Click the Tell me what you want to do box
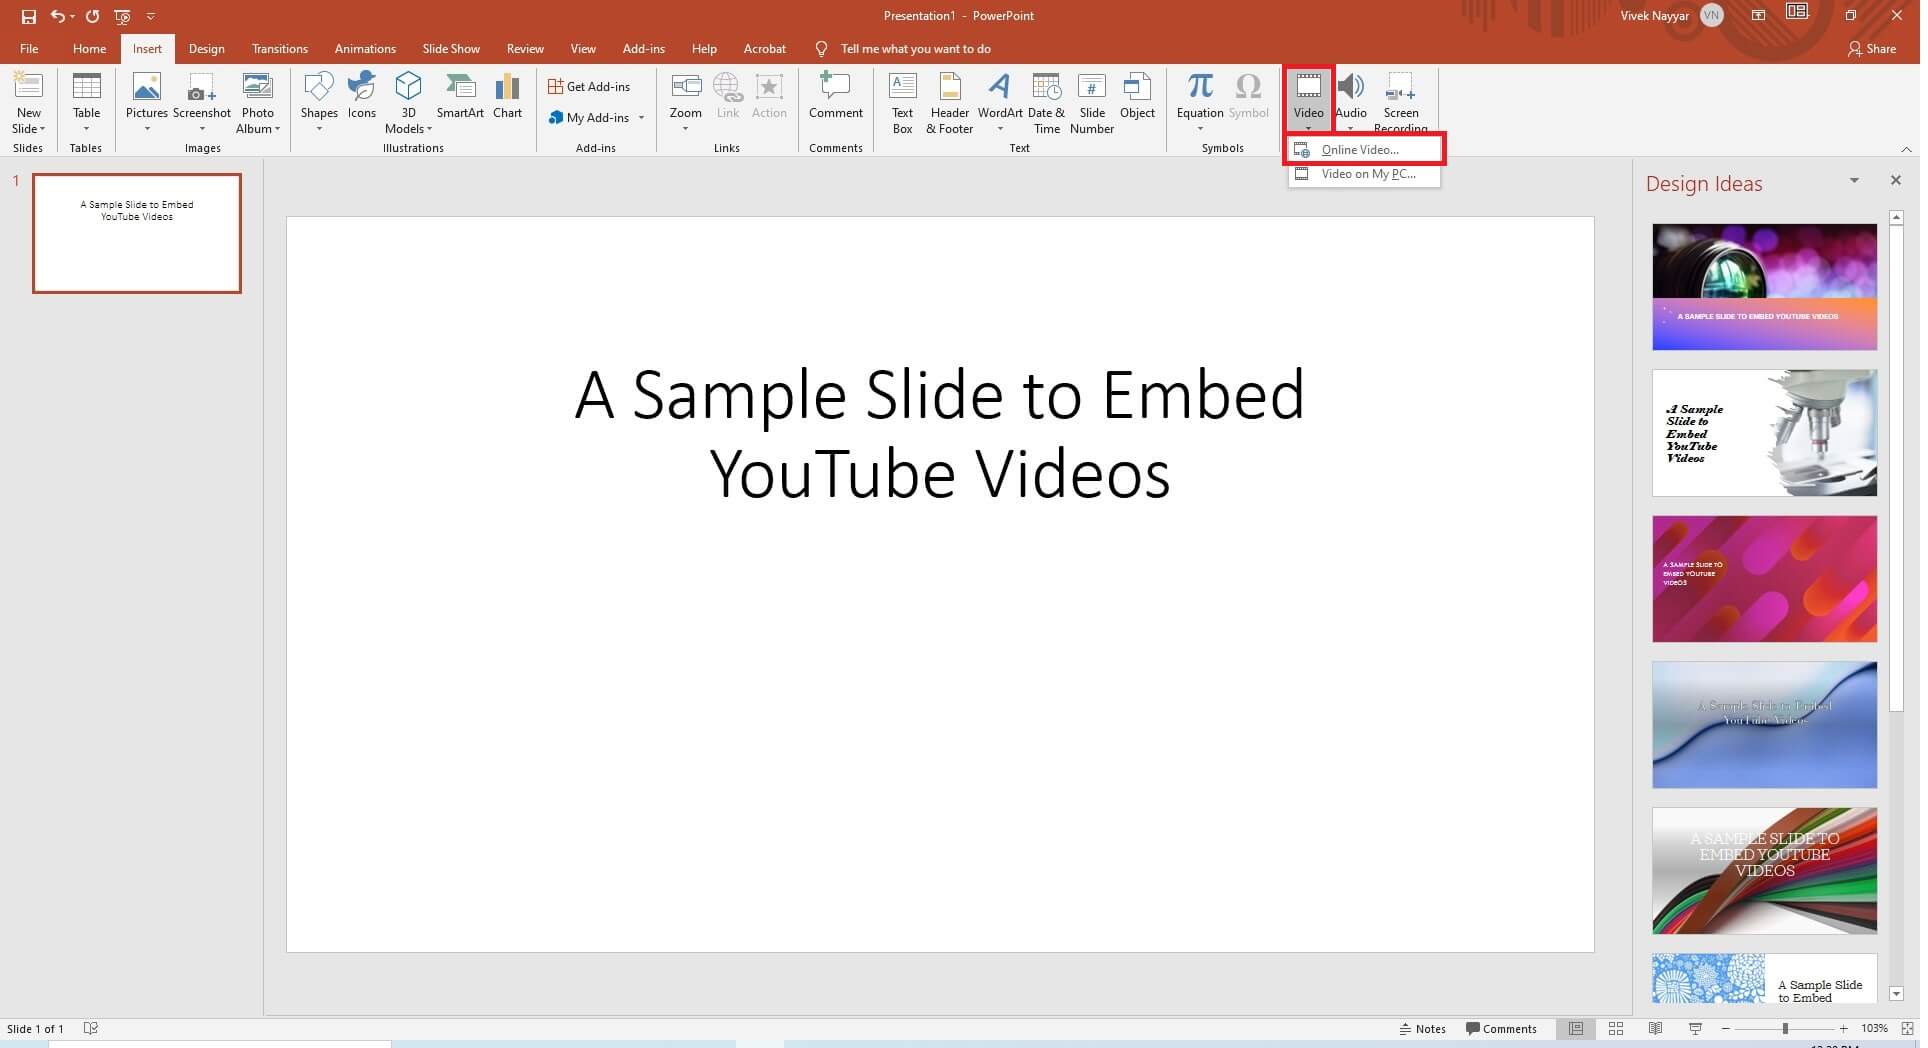Screen dimensions: 1928x1048 pos(915,49)
